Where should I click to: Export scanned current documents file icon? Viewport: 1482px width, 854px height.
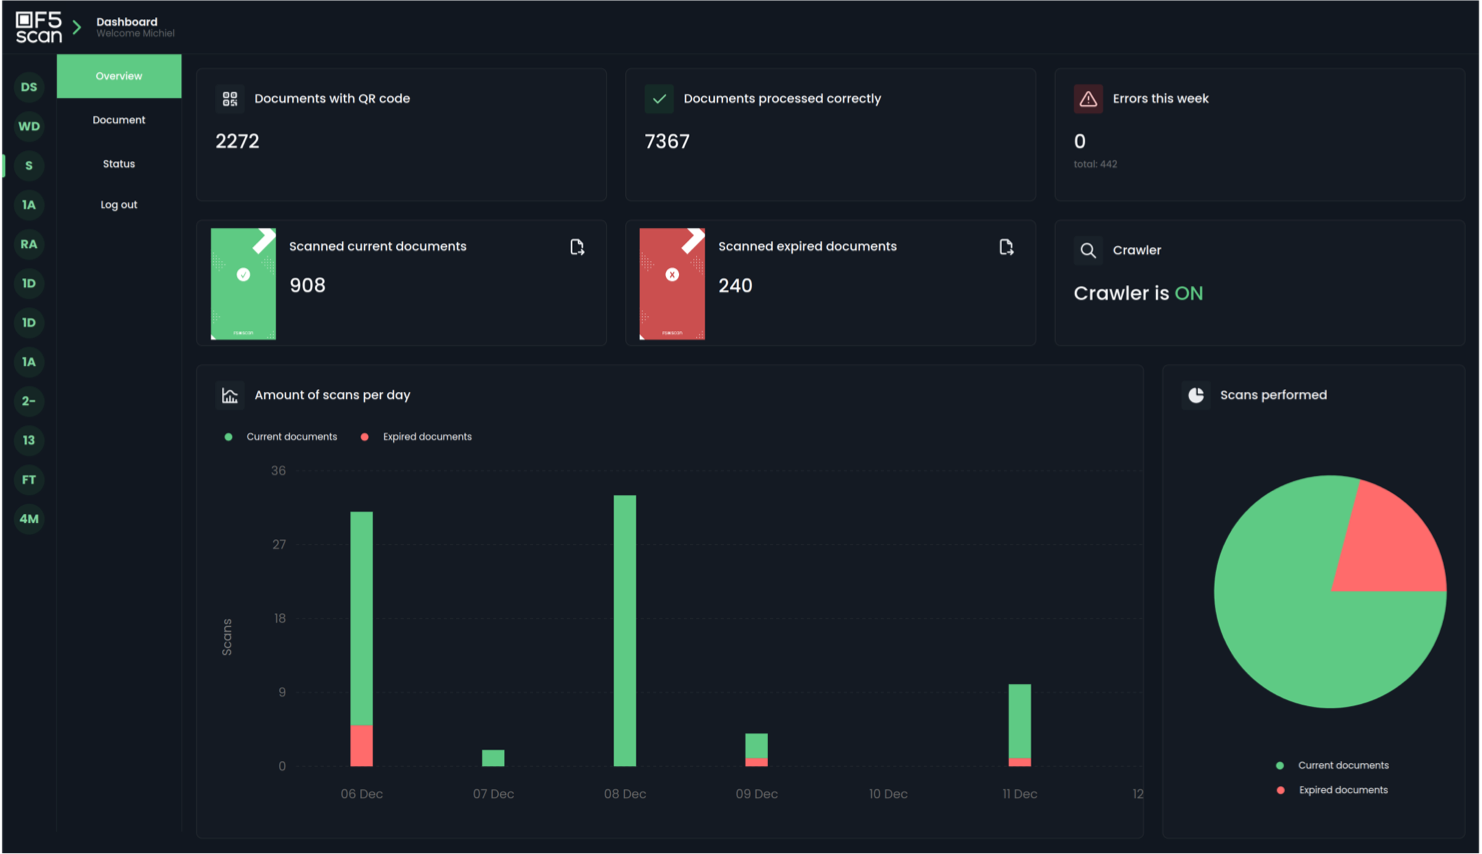(577, 247)
